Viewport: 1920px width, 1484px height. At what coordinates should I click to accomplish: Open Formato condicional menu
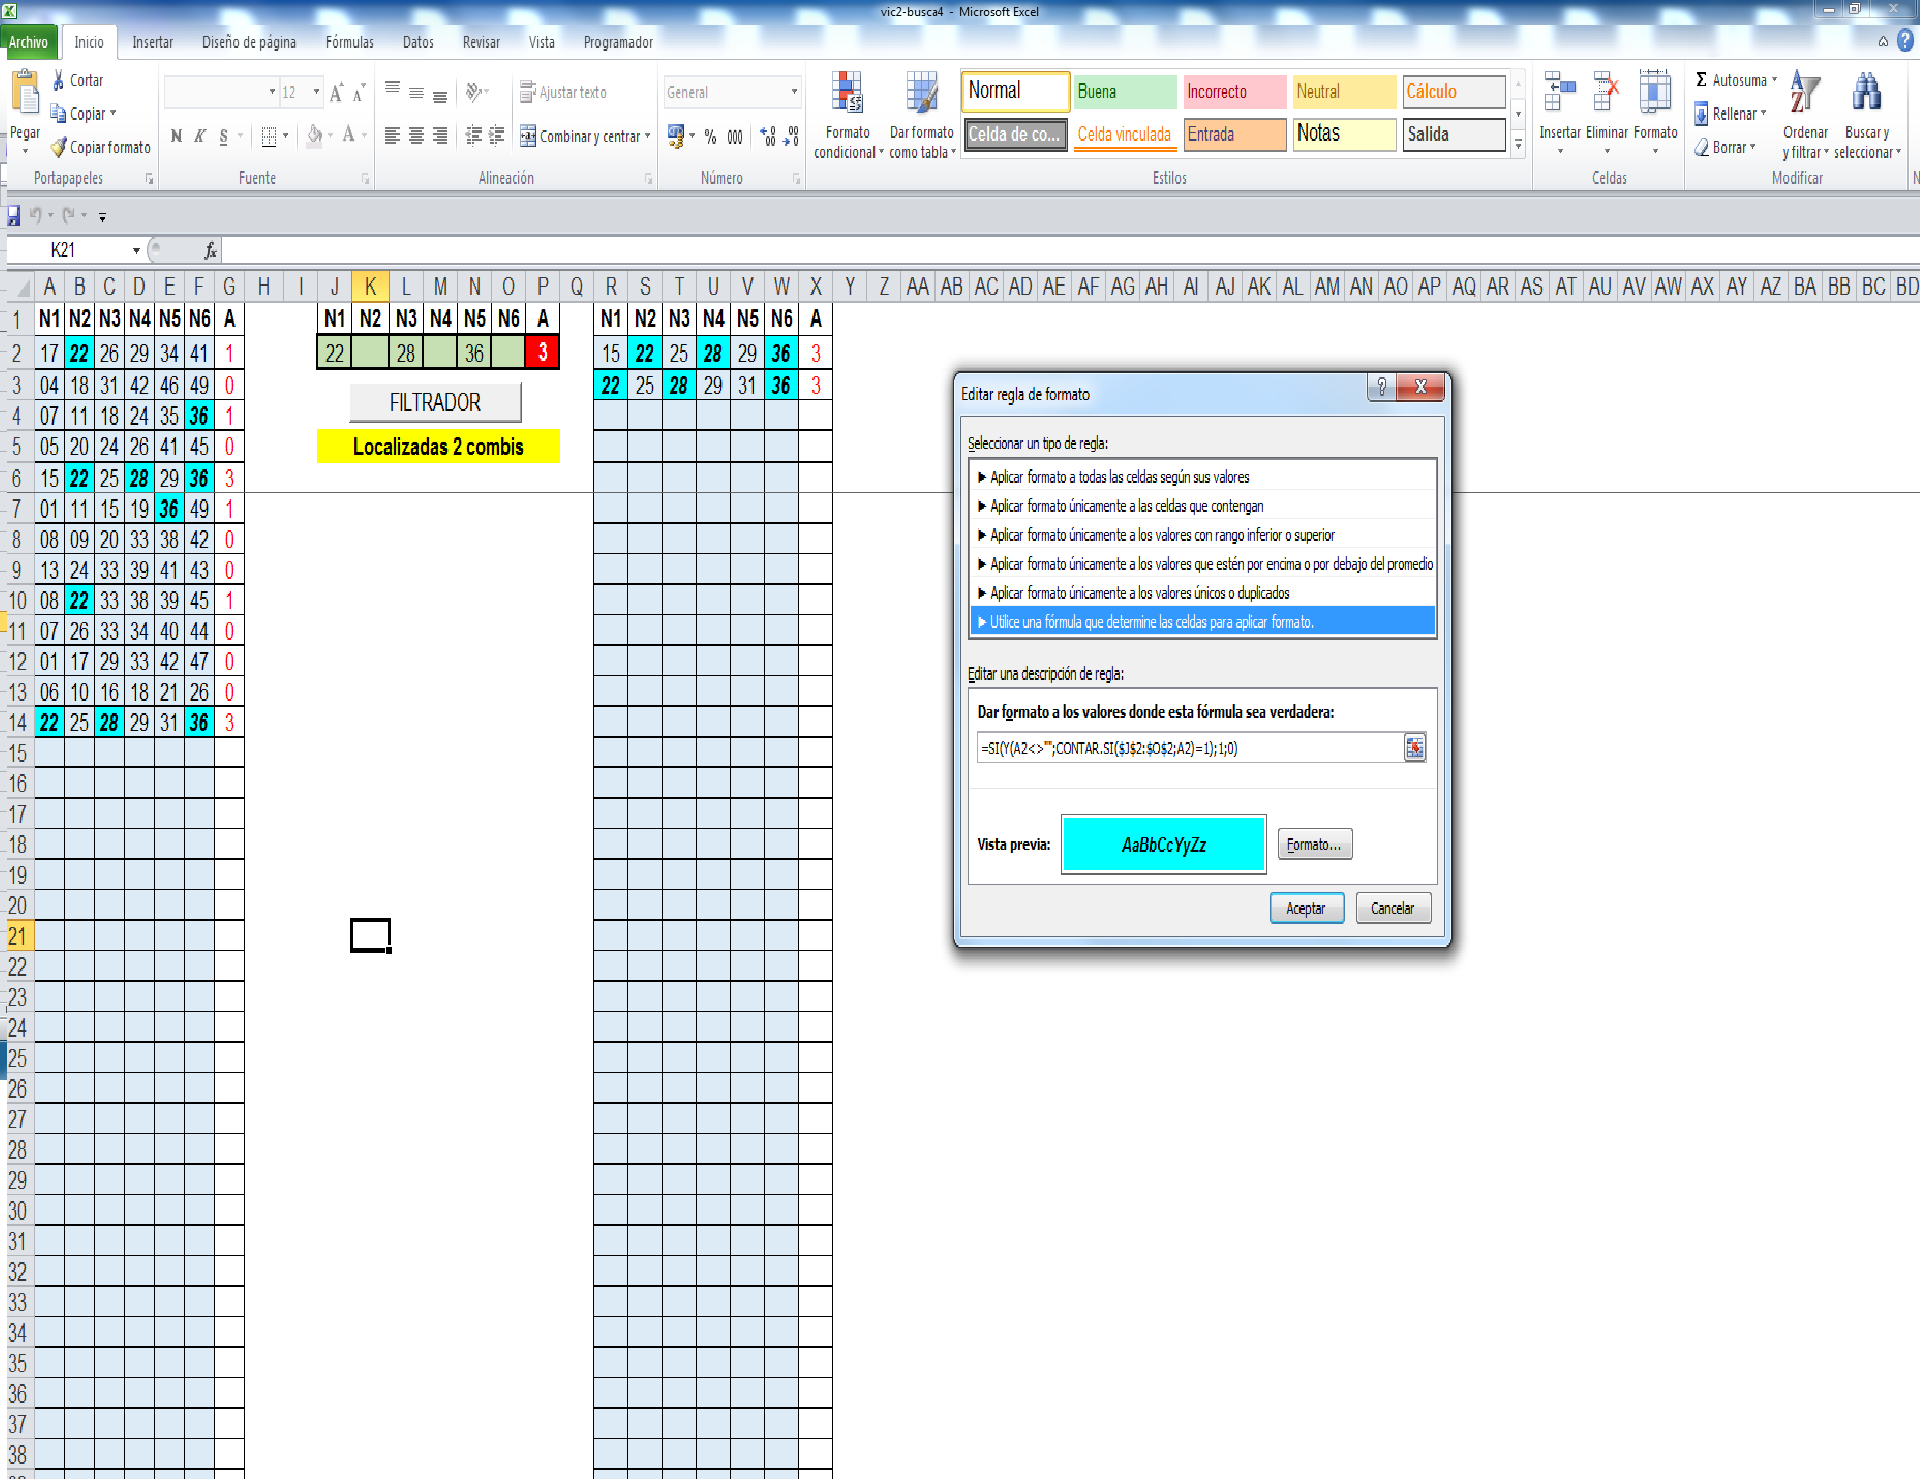[848, 114]
